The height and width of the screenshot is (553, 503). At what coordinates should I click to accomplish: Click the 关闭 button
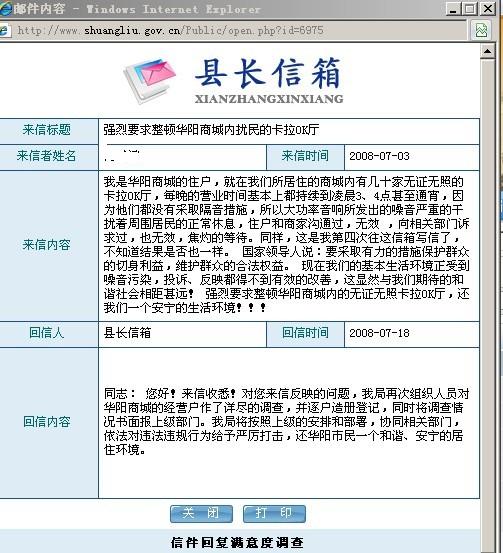[201, 514]
